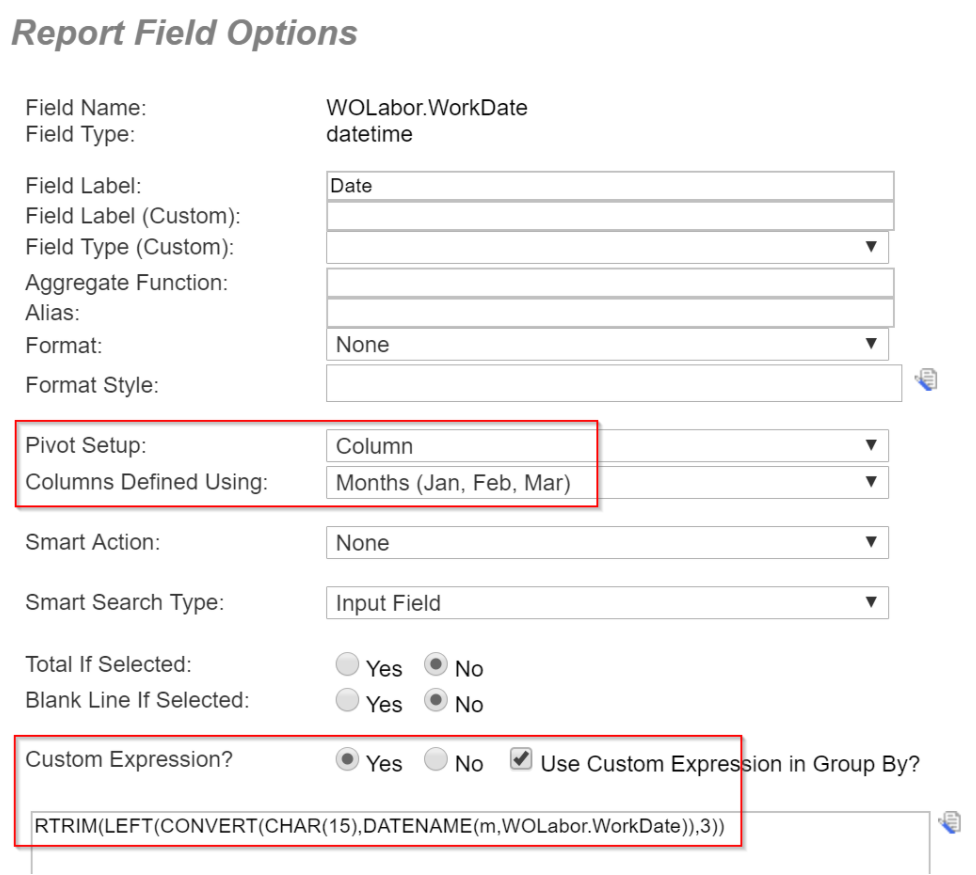The image size is (976, 875).
Task: Click the custom expression editor icon
Action: 949,822
